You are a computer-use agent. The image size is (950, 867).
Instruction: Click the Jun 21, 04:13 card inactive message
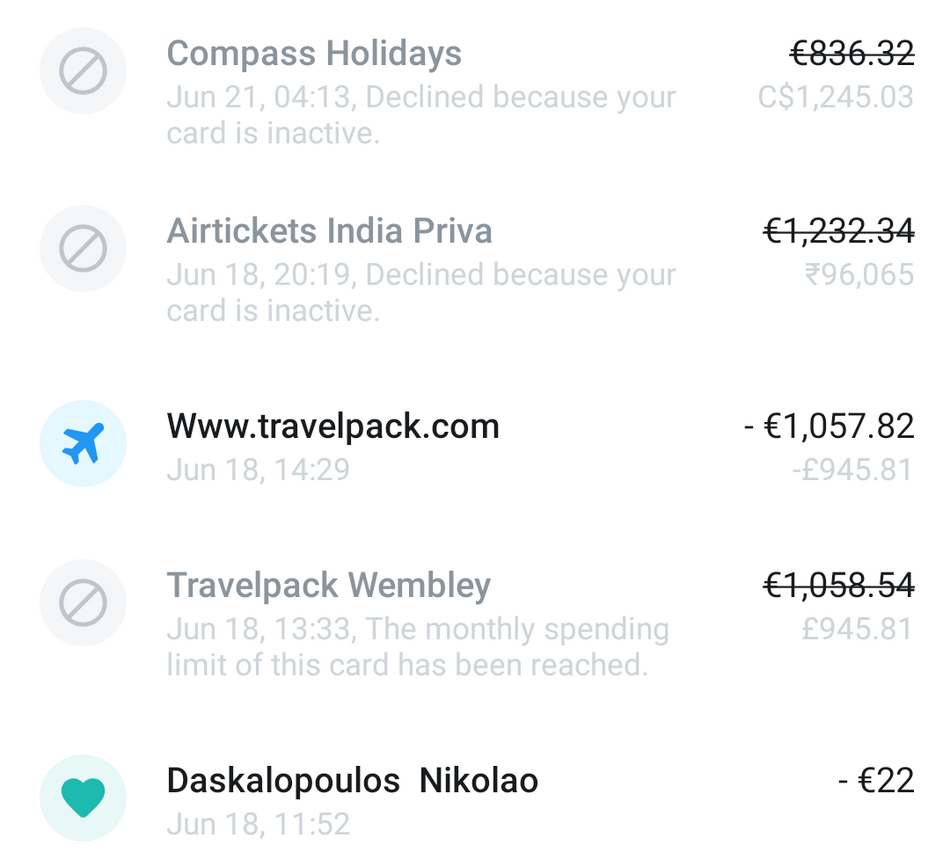tap(421, 115)
